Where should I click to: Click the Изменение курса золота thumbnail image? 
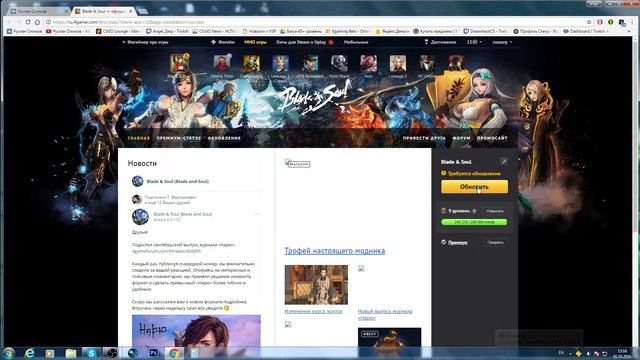coord(316,284)
